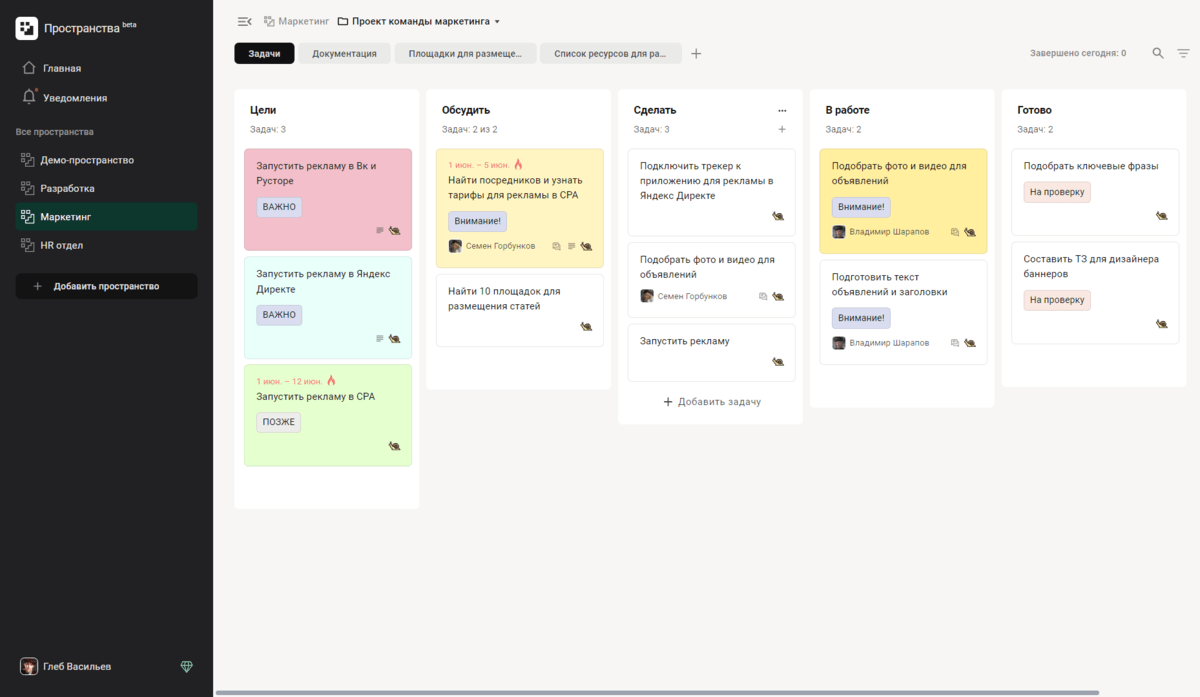
Task: Click the ВАЖНО tag on pink card
Action: tap(279, 207)
